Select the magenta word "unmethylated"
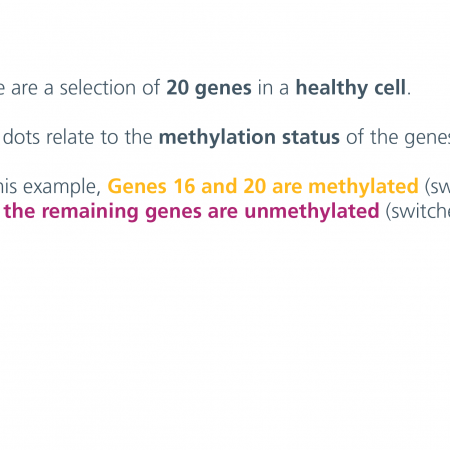The width and height of the screenshot is (450, 450). point(312,211)
